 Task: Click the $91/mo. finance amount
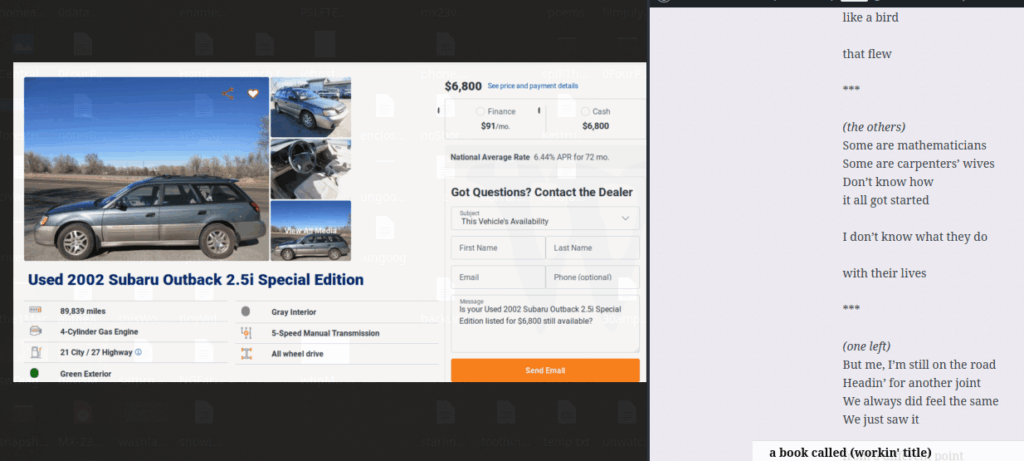[496, 126]
